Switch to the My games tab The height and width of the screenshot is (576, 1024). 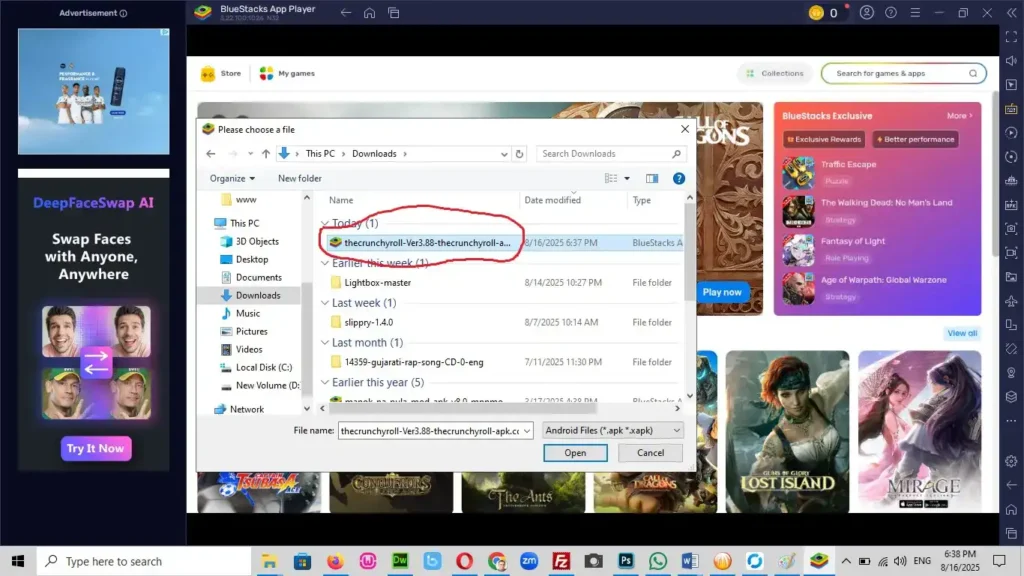pos(287,73)
